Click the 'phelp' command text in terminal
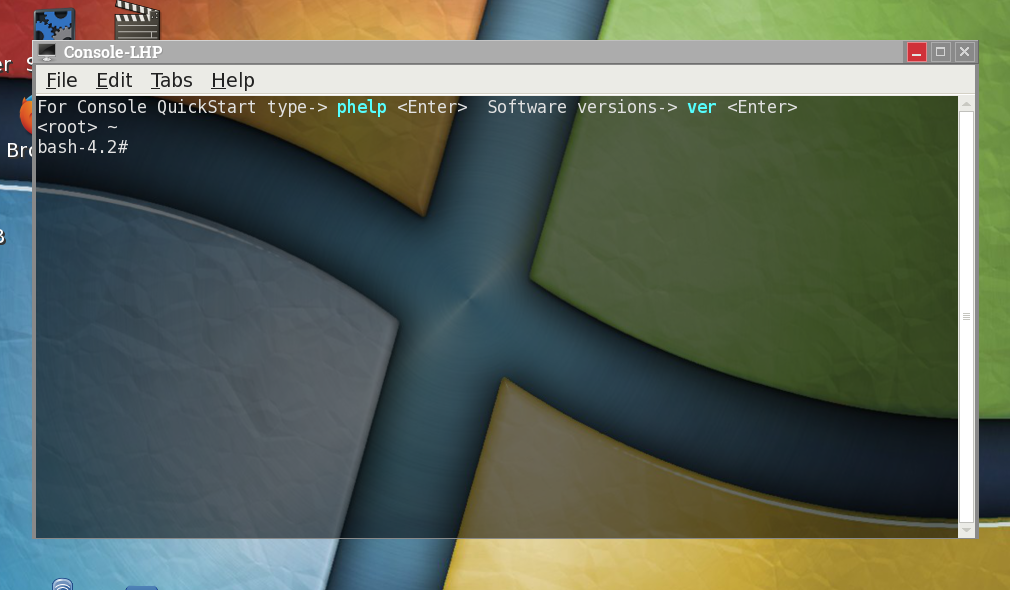Screen dimensions: 1010x590 pyautogui.click(x=361, y=107)
